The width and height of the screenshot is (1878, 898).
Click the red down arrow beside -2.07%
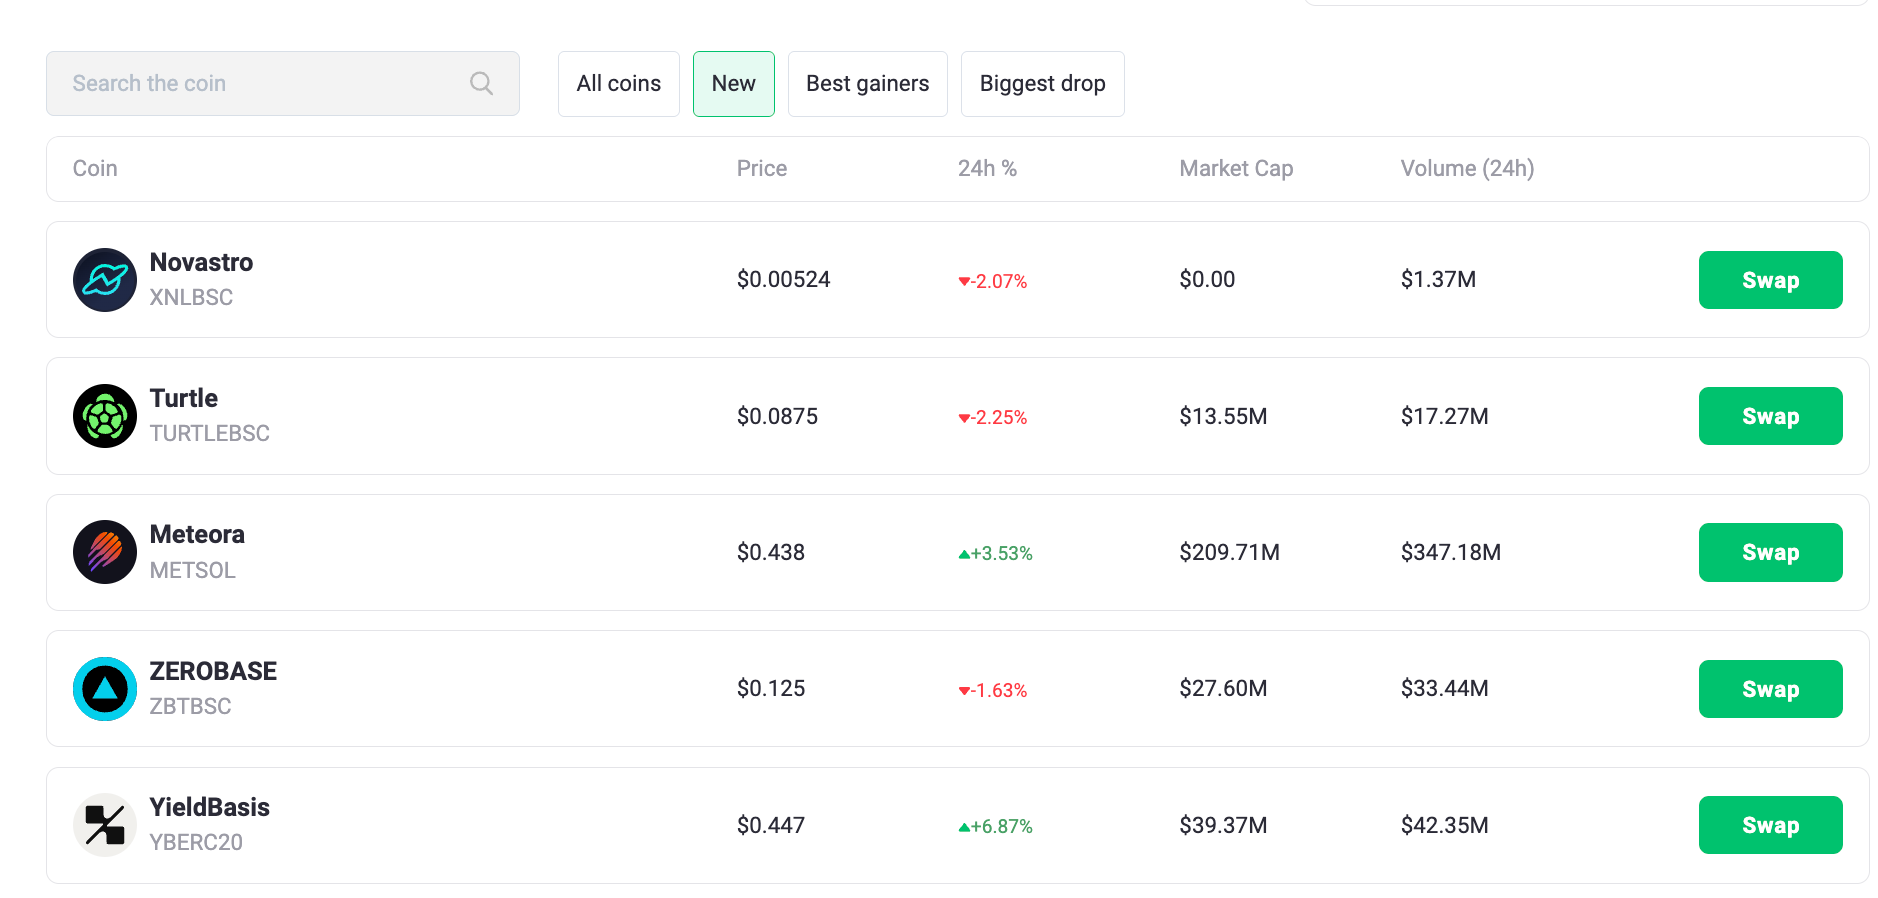tap(966, 282)
